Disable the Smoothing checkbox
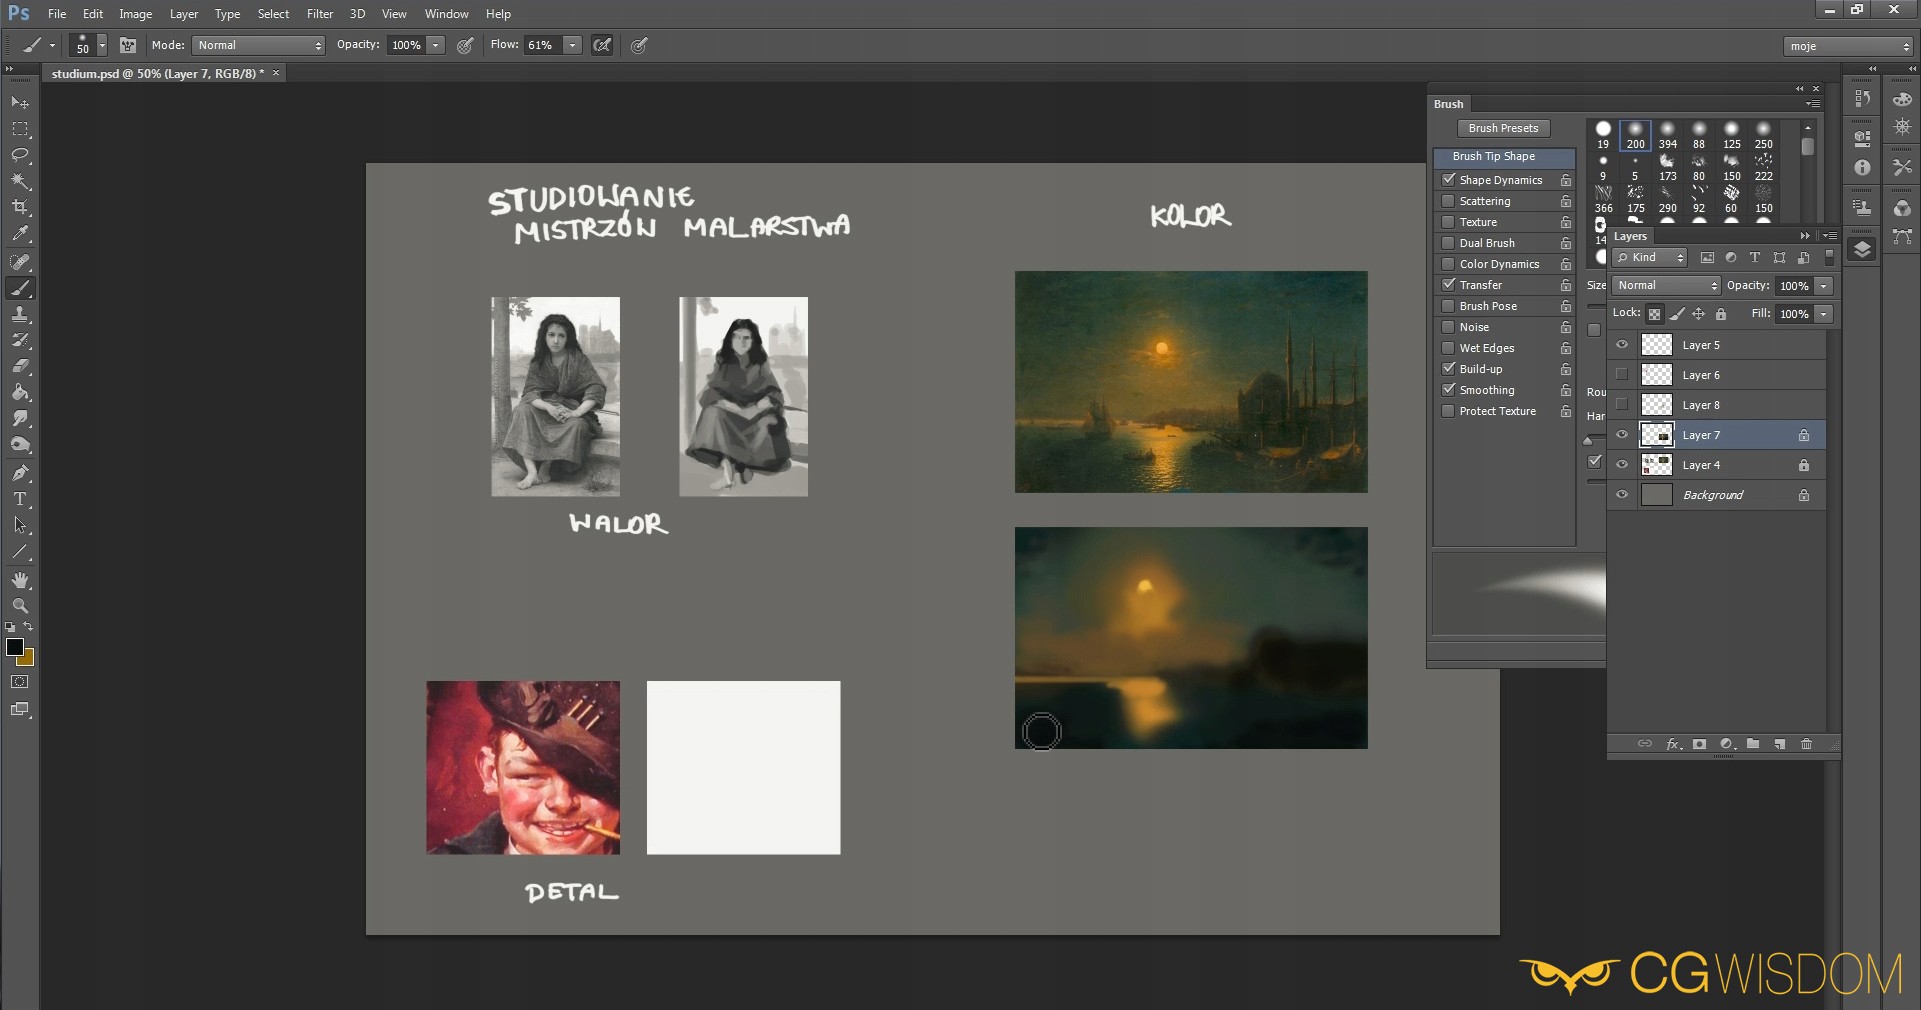The width and height of the screenshot is (1921, 1010). tap(1448, 390)
